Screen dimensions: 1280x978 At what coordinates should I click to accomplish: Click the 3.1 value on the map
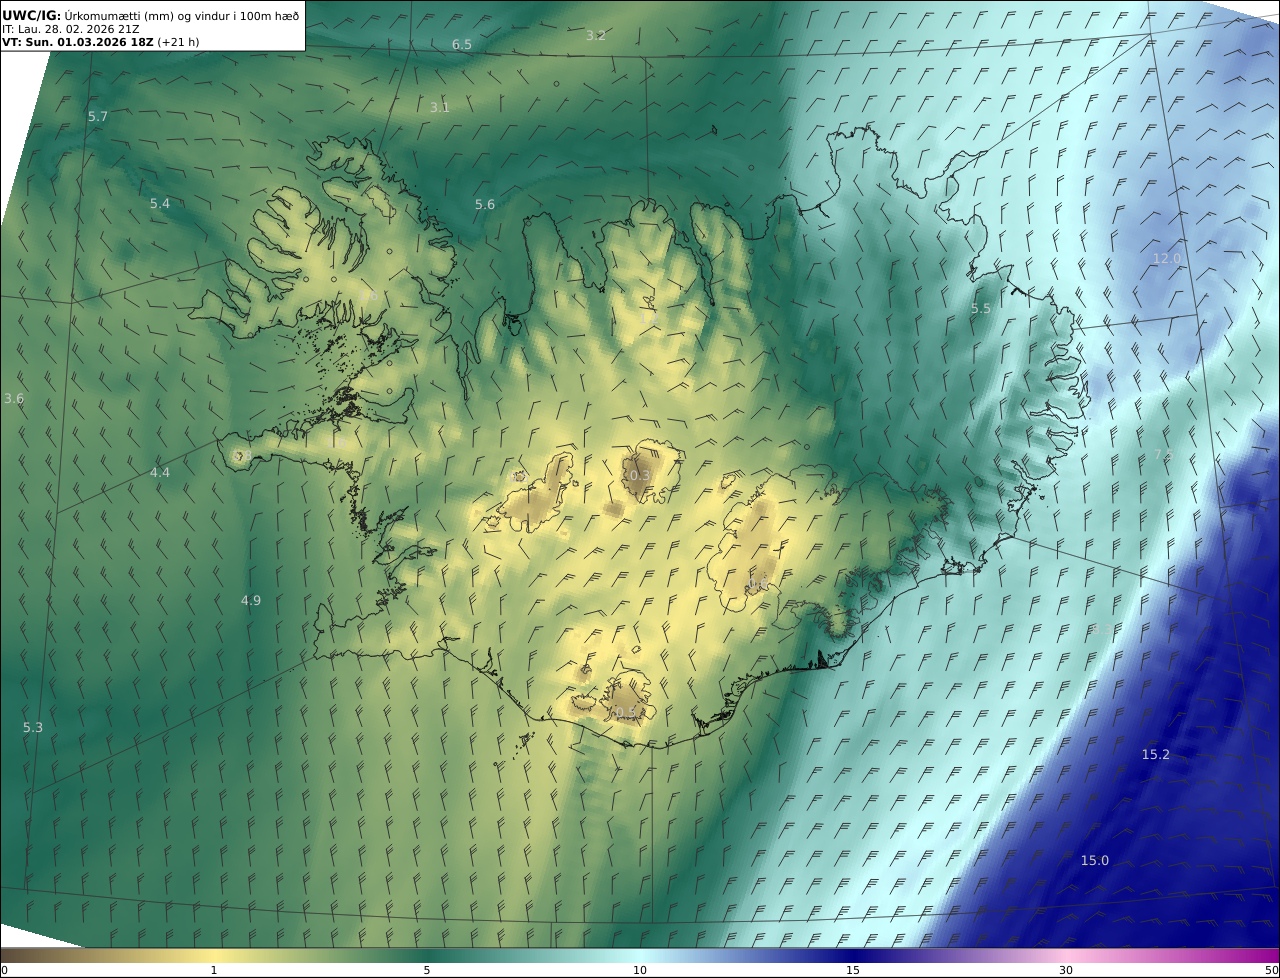coord(440,107)
